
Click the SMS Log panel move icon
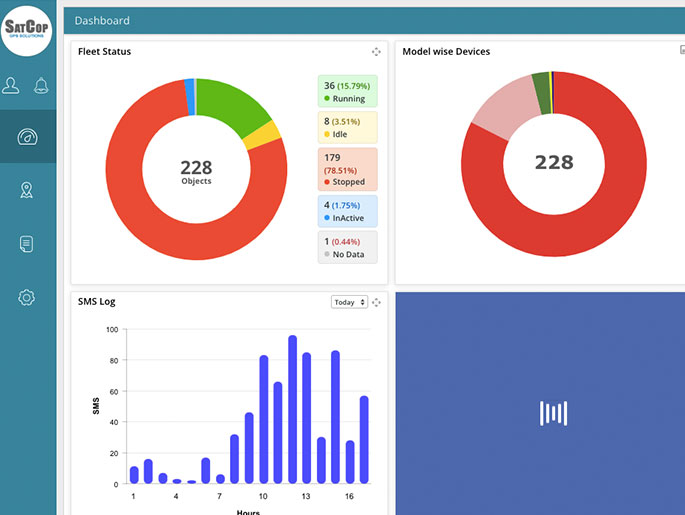(x=376, y=302)
